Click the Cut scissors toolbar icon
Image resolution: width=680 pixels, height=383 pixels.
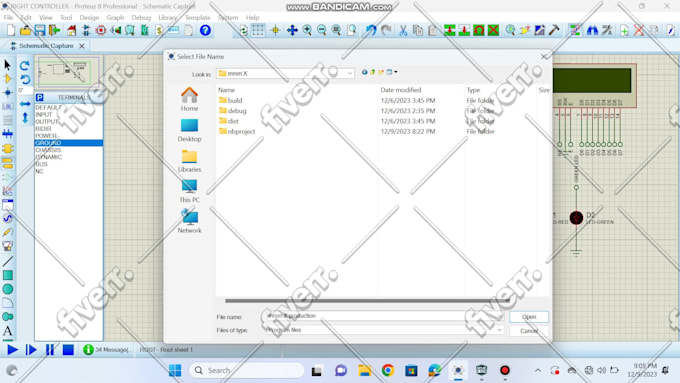click(403, 30)
